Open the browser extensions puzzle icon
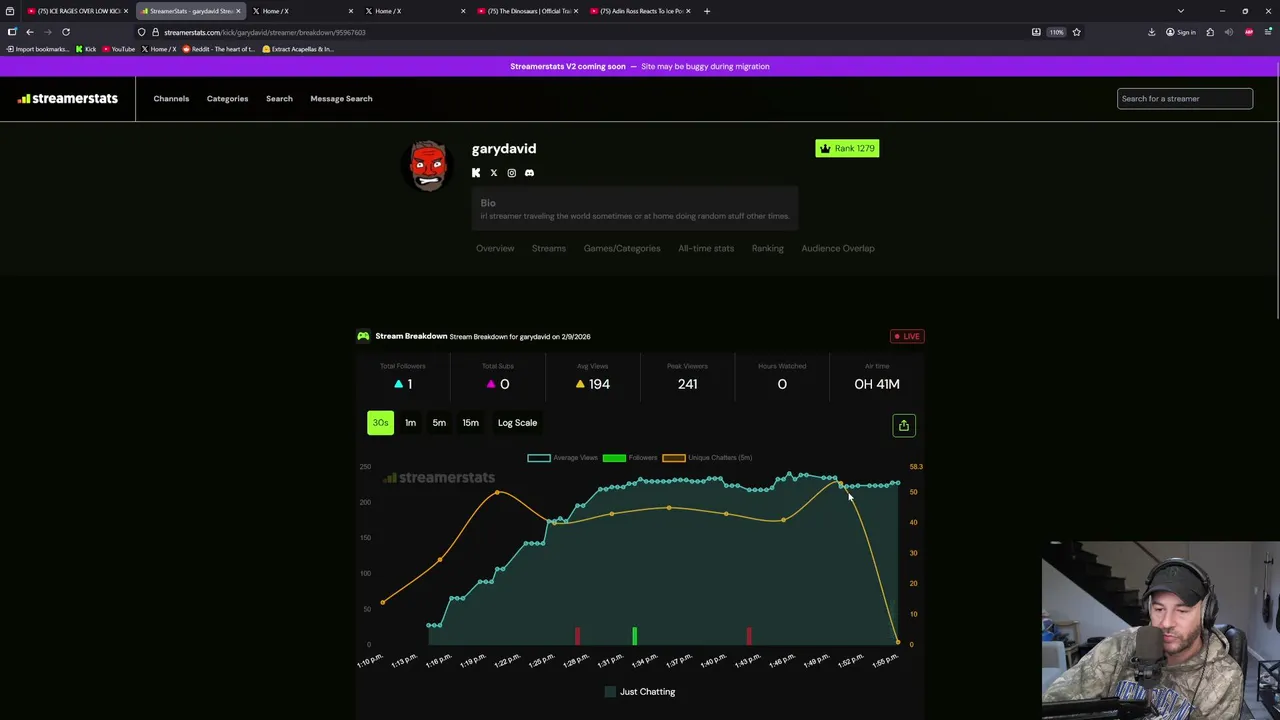 coord(1210,32)
